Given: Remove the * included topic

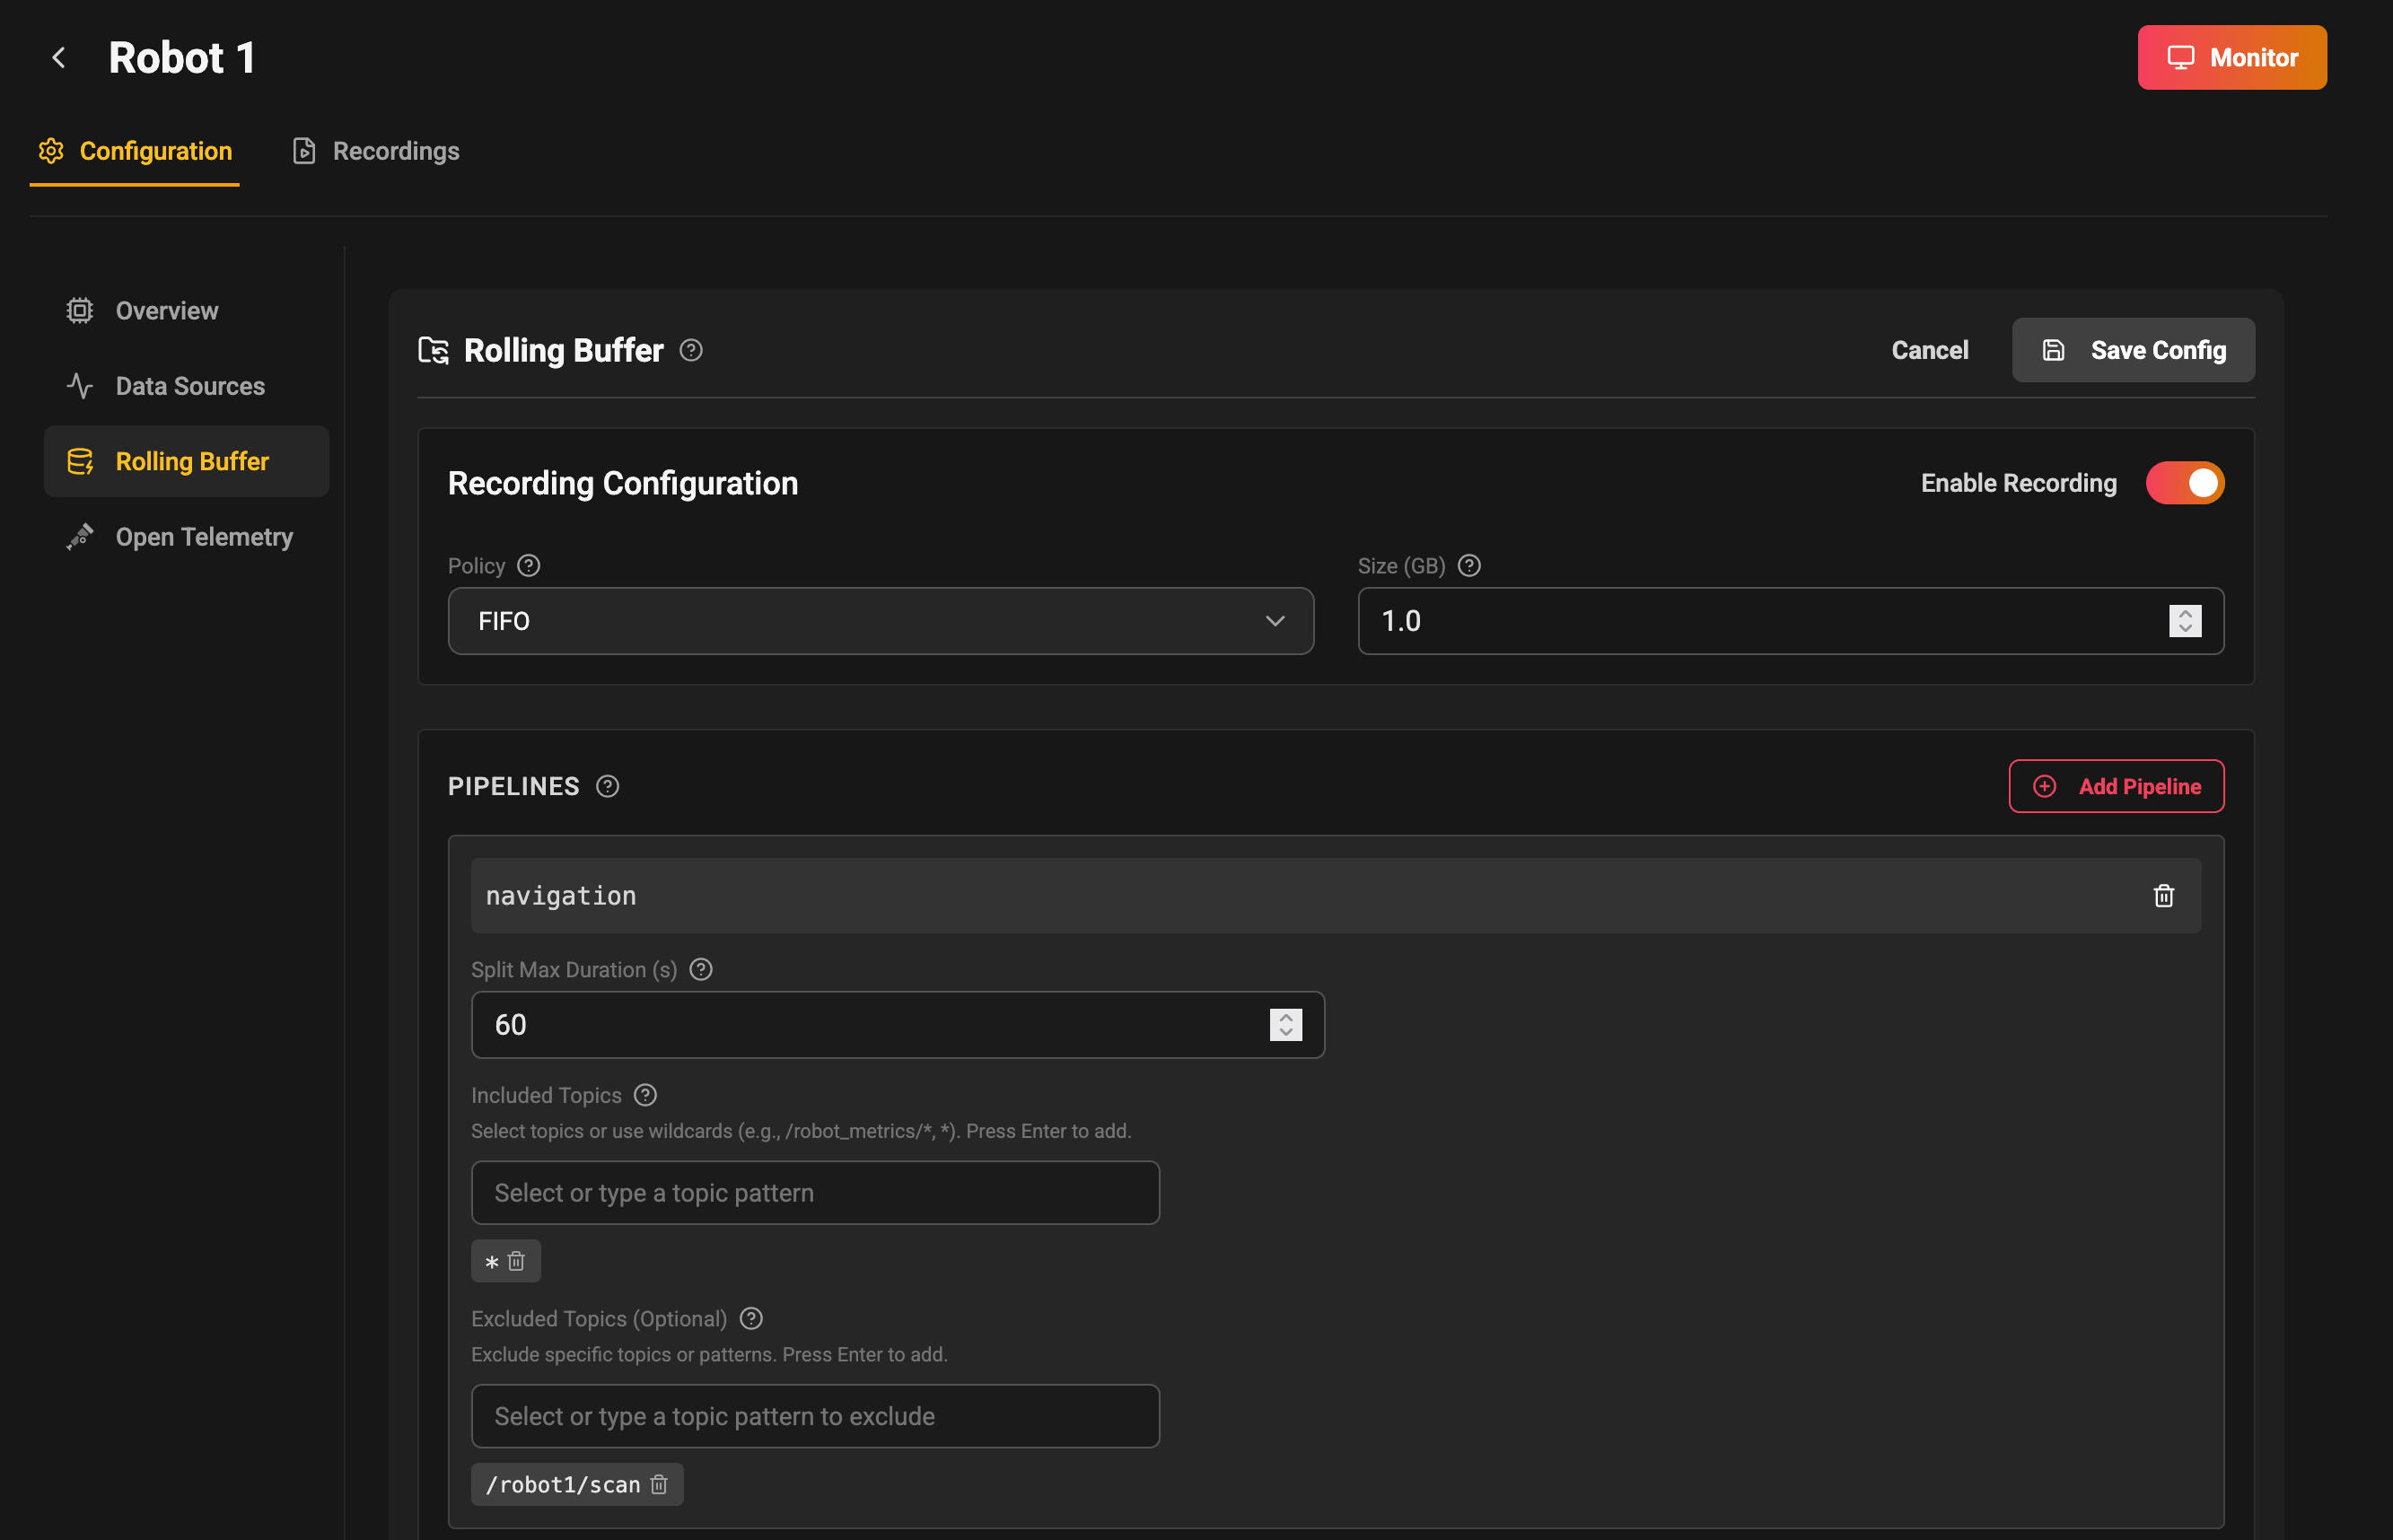Looking at the screenshot, I should point(516,1262).
